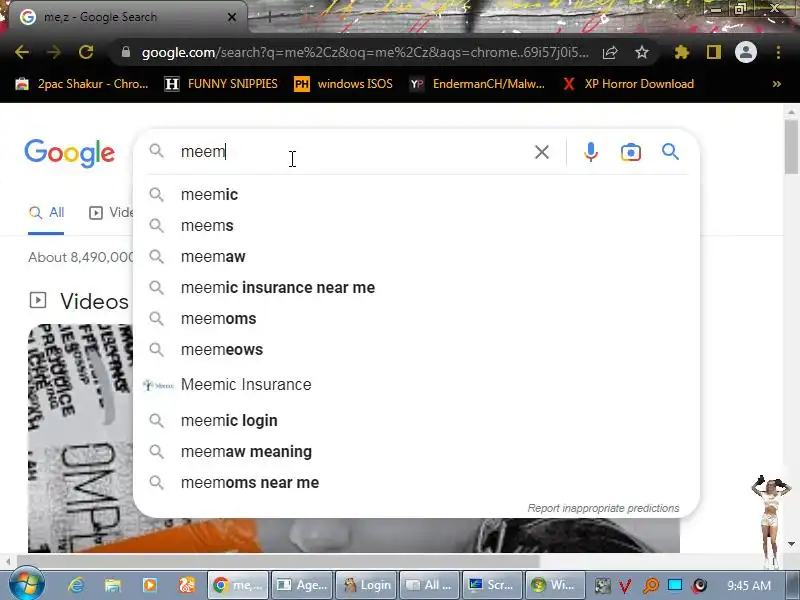Choose the 'meemeows' suggestion
The image size is (800, 600).
pos(416,350)
